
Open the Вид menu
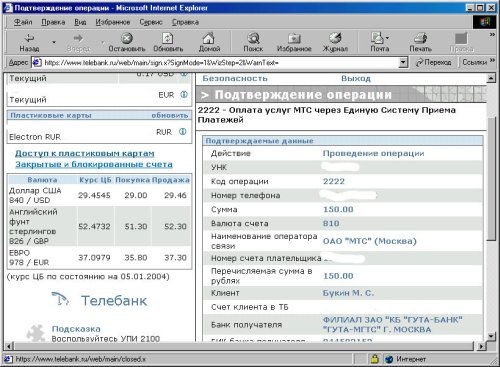(80, 22)
